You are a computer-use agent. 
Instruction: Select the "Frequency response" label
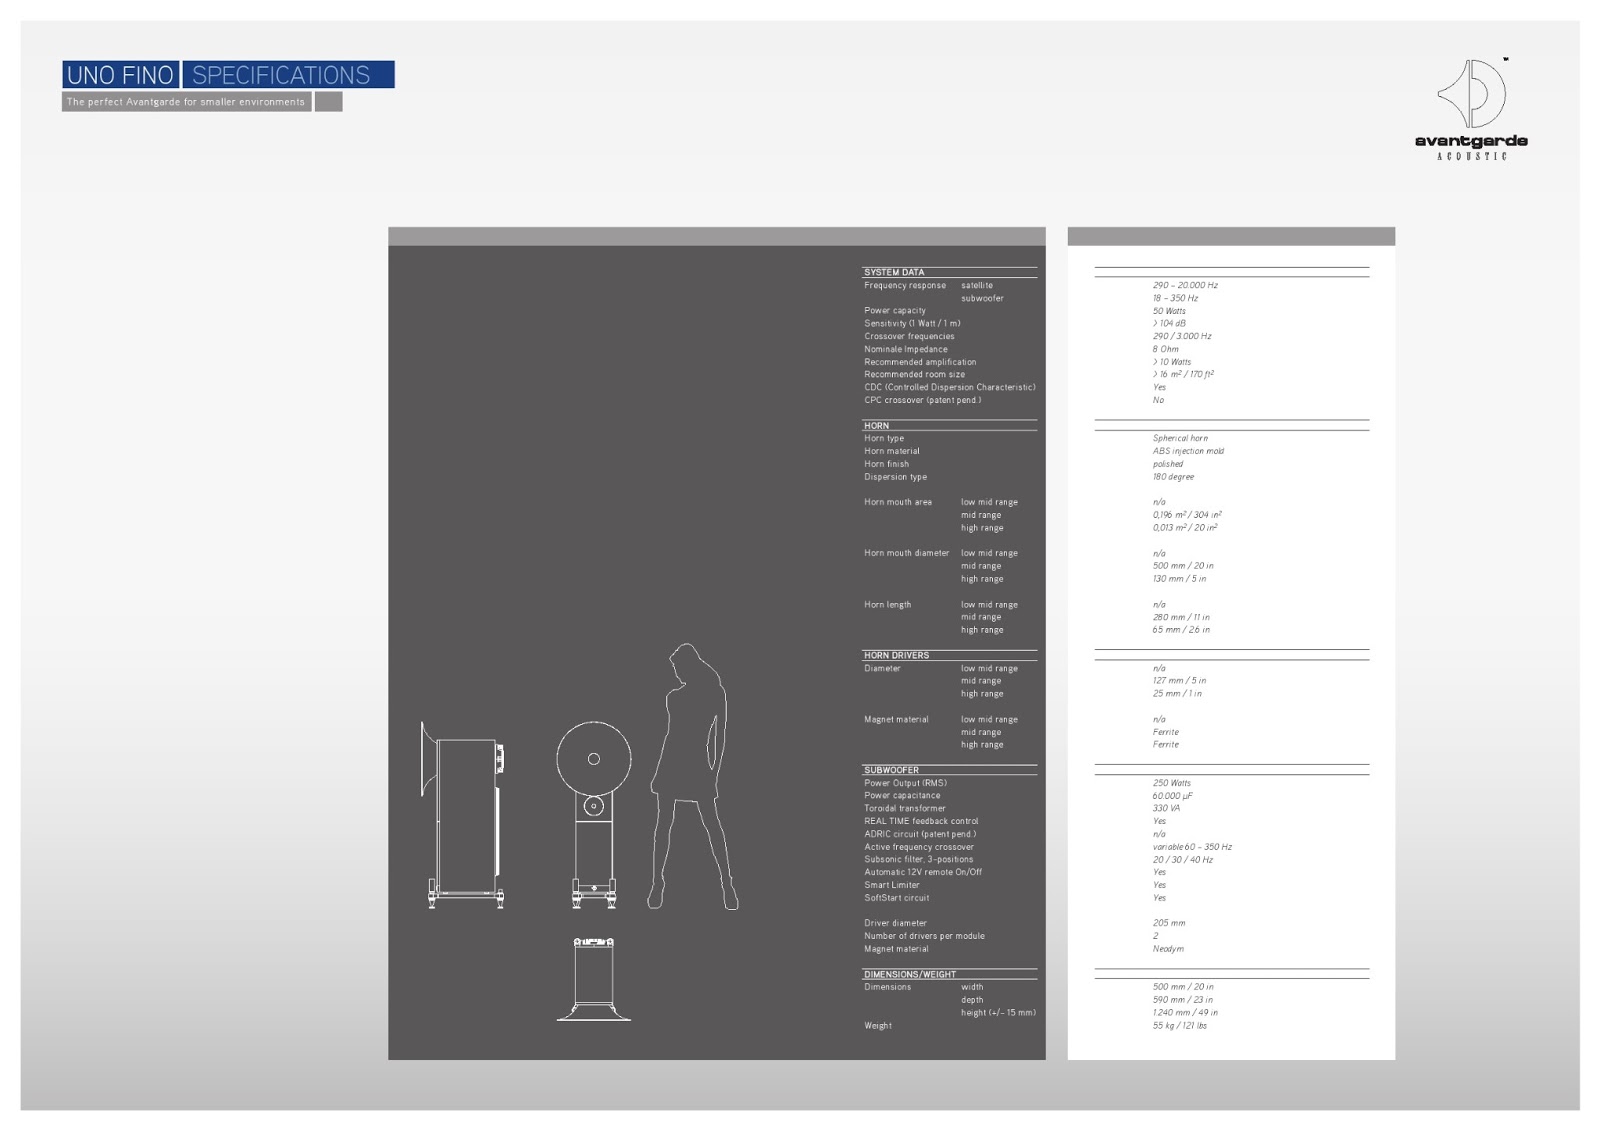(905, 286)
